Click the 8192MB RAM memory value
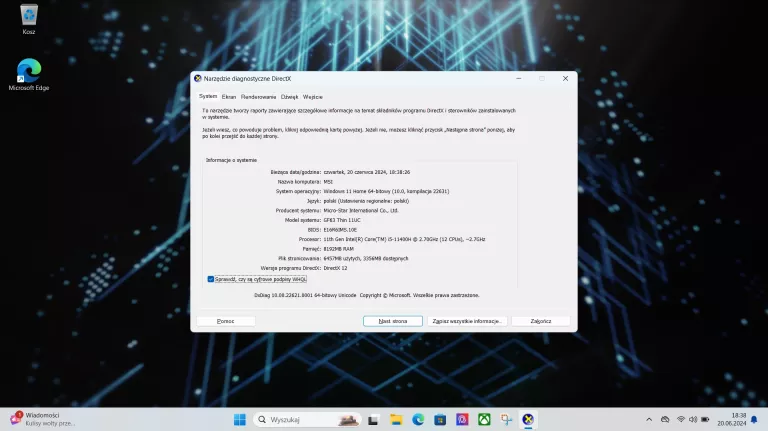This screenshot has width=768, height=431. click(x=338, y=249)
